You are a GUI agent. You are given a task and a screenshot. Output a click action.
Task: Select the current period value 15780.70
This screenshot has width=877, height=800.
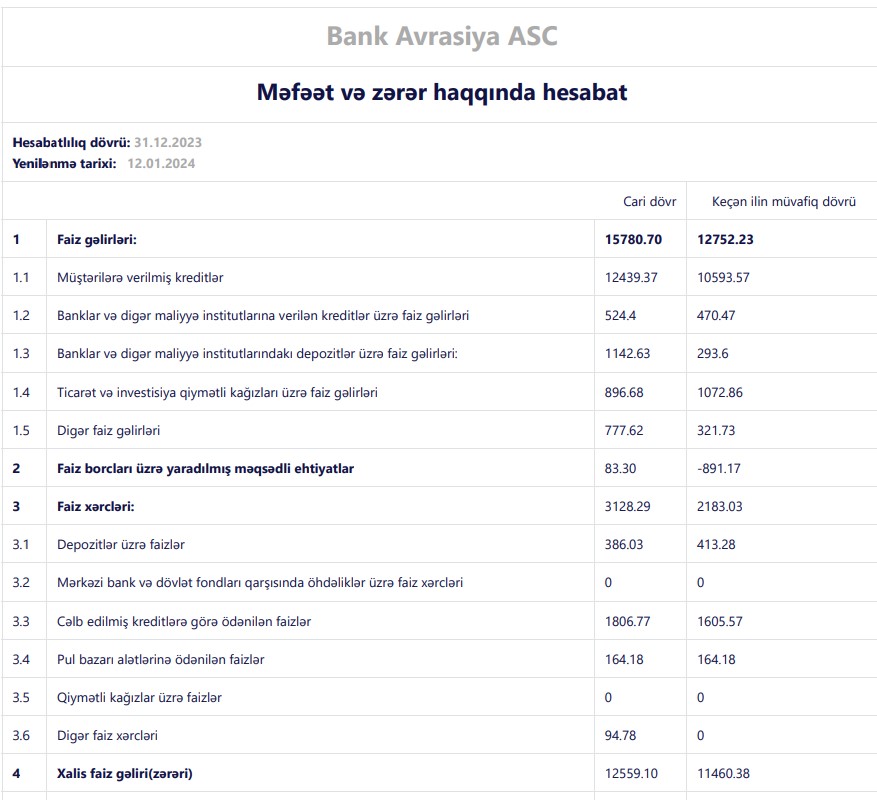click(634, 239)
